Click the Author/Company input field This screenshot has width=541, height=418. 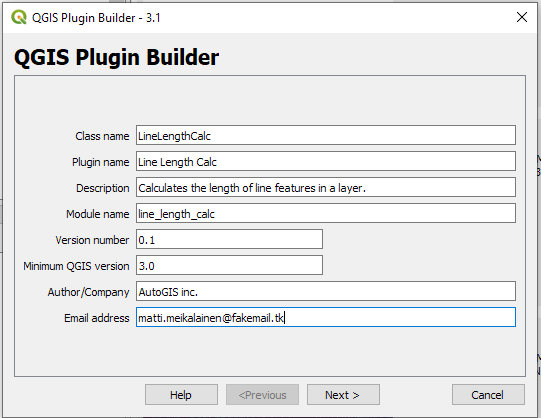pyautogui.click(x=326, y=291)
